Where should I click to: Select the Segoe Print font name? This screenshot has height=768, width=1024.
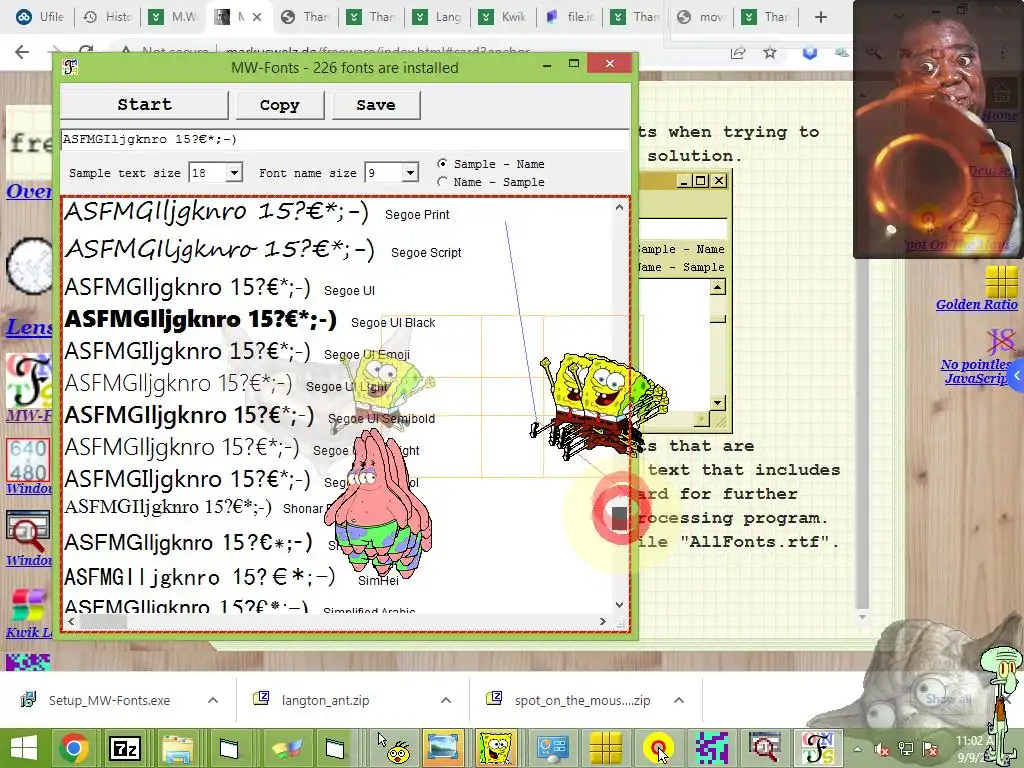click(417, 215)
